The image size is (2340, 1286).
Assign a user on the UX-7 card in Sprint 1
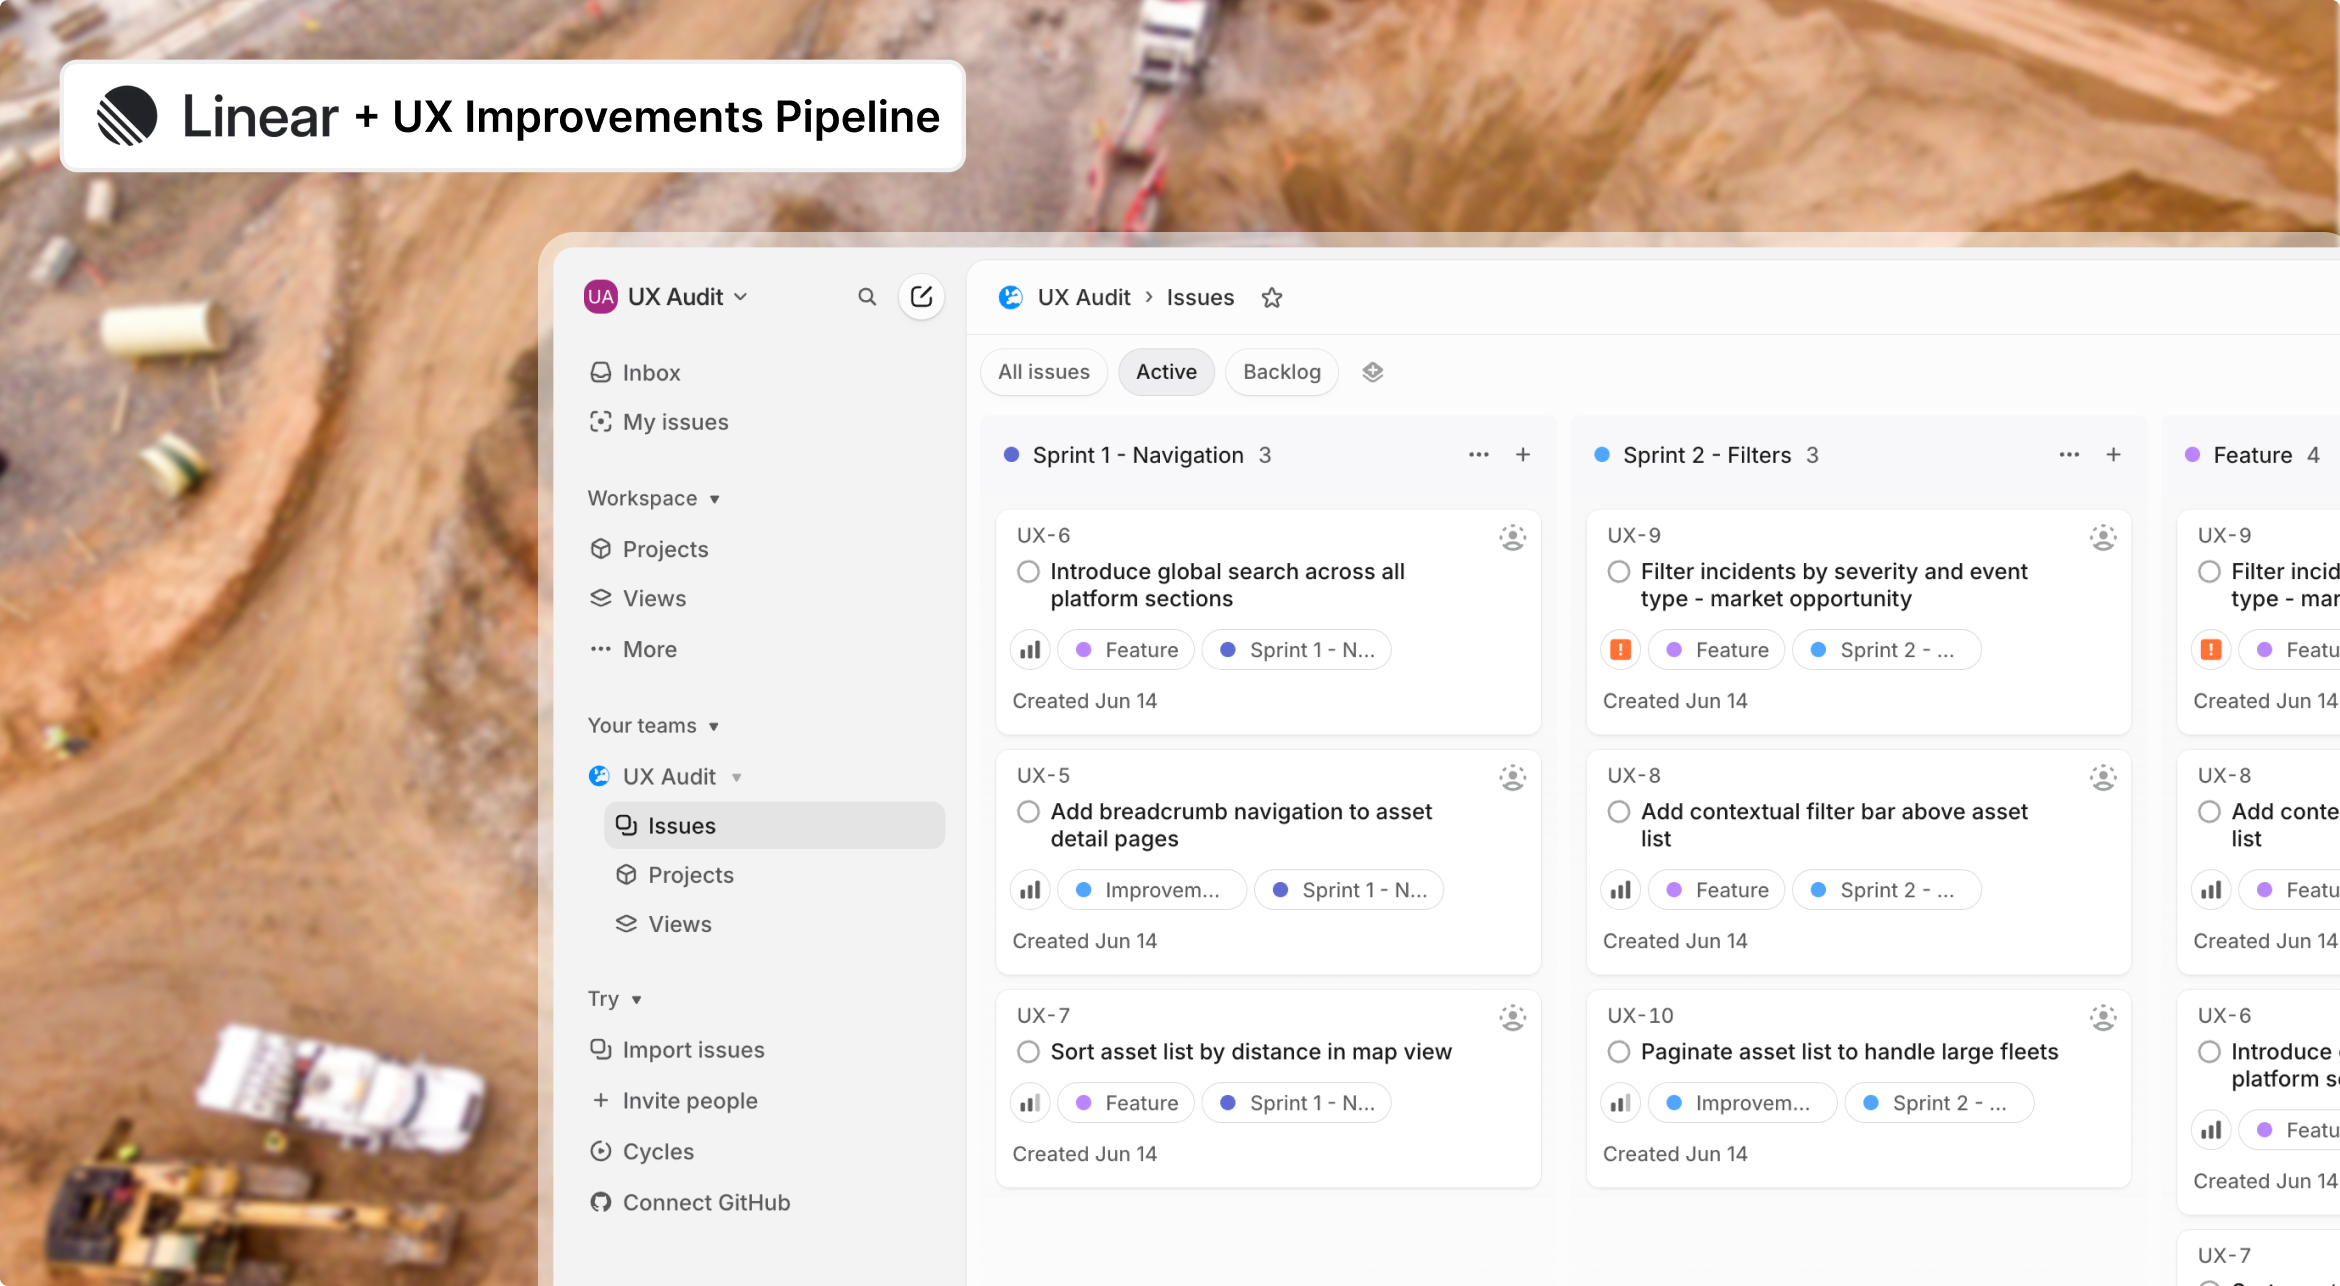point(1513,1017)
